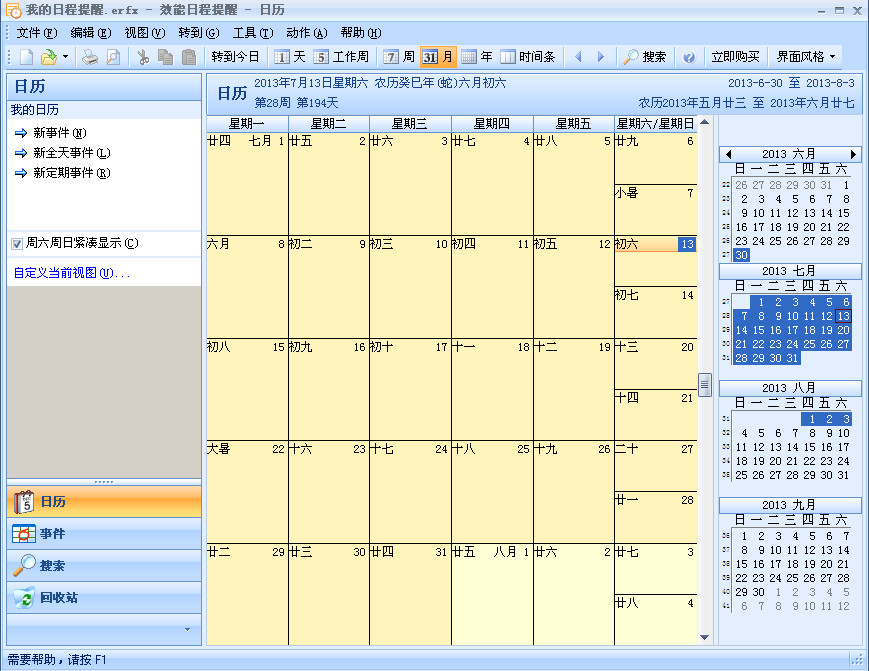This screenshot has height=671, width=869.
Task: Open the 视图 menu
Action: click(145, 33)
